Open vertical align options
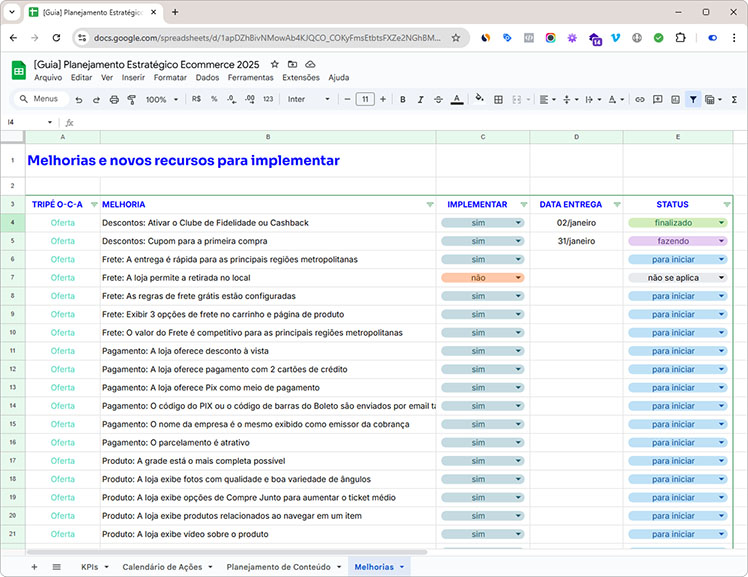 coord(570,99)
